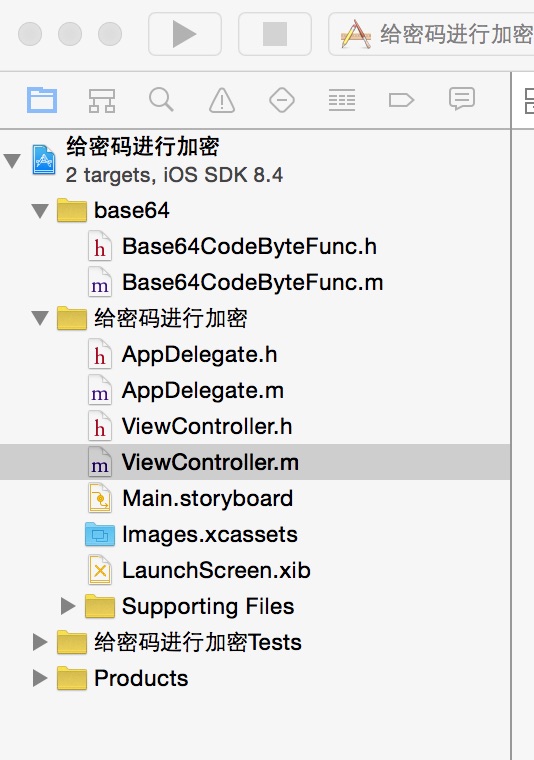Expand the Products folder

[40, 678]
